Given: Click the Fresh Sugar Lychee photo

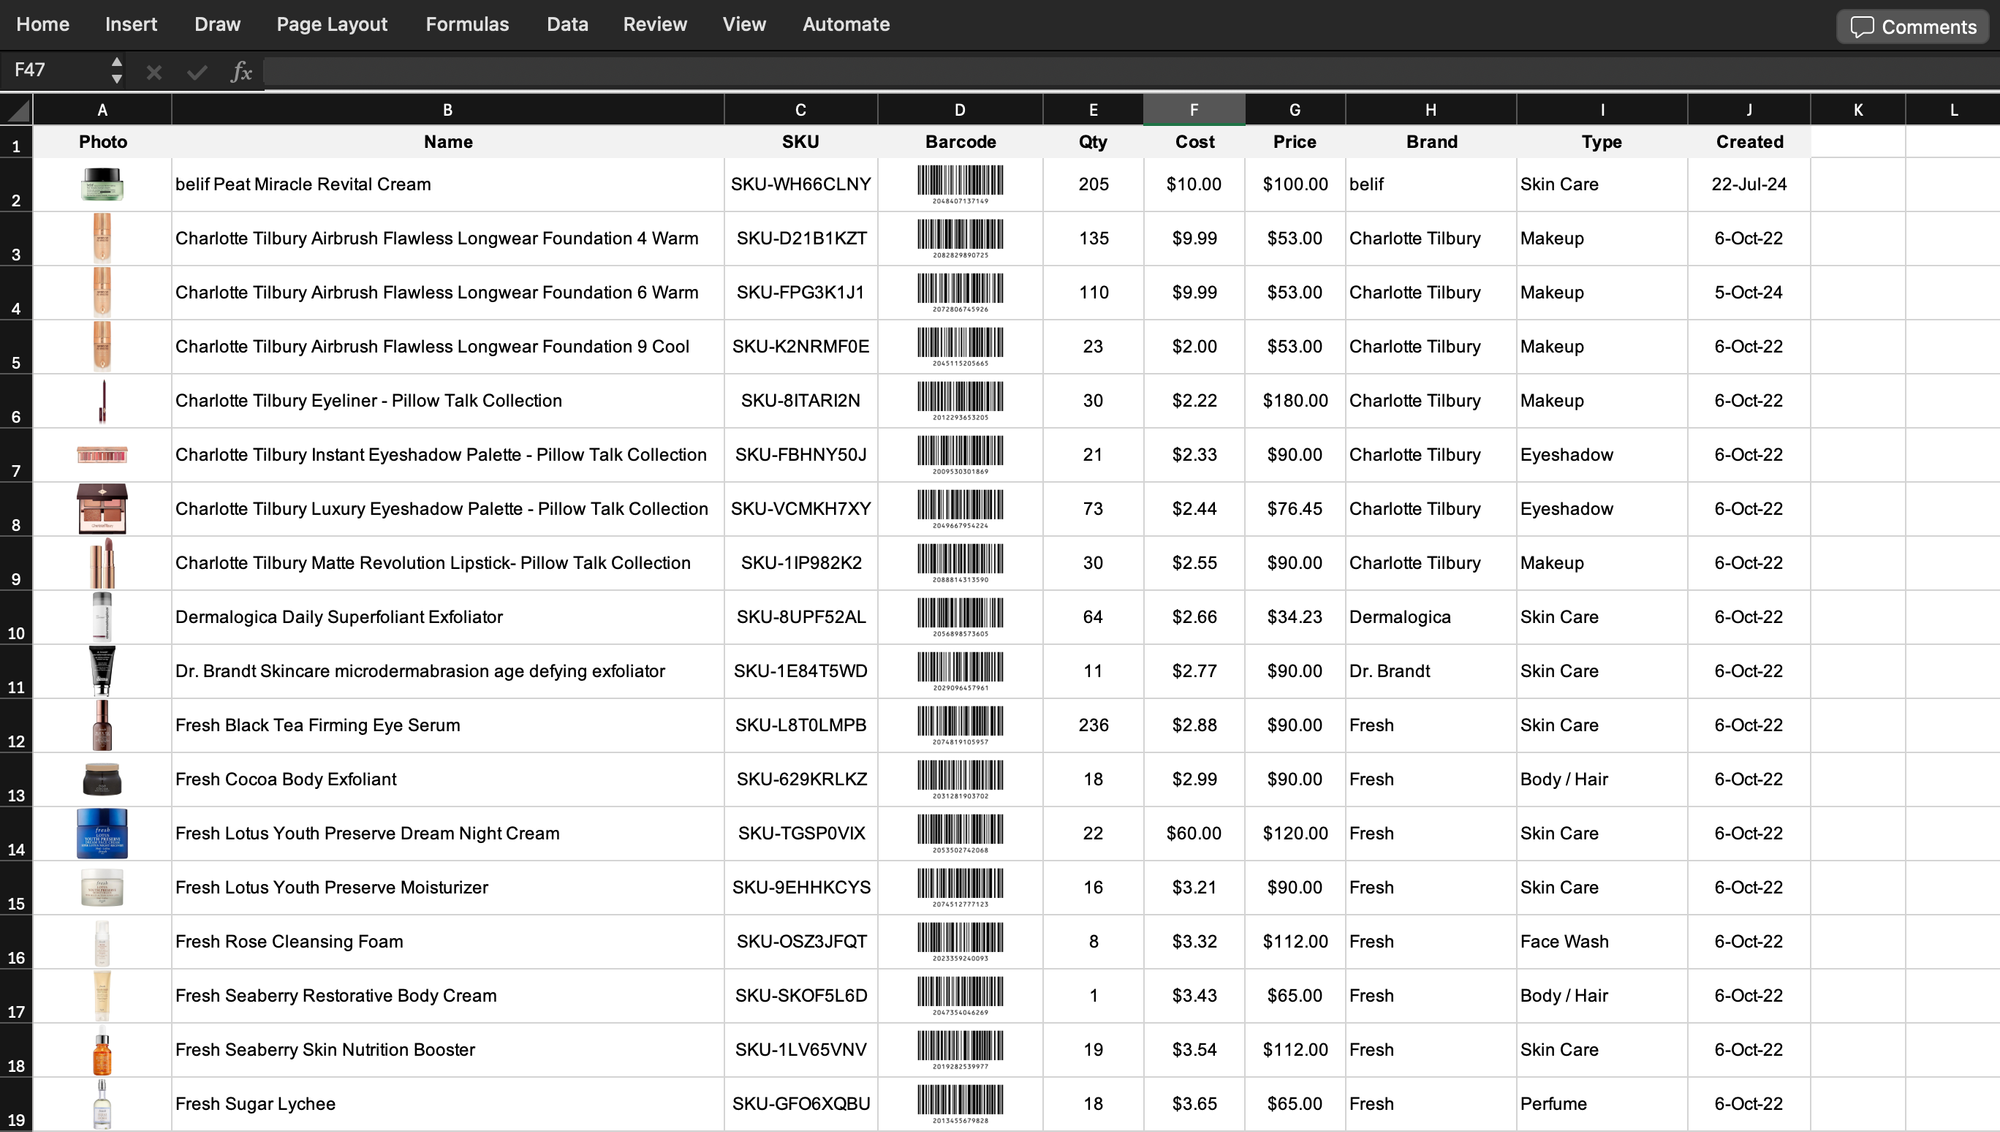Looking at the screenshot, I should [x=102, y=1104].
